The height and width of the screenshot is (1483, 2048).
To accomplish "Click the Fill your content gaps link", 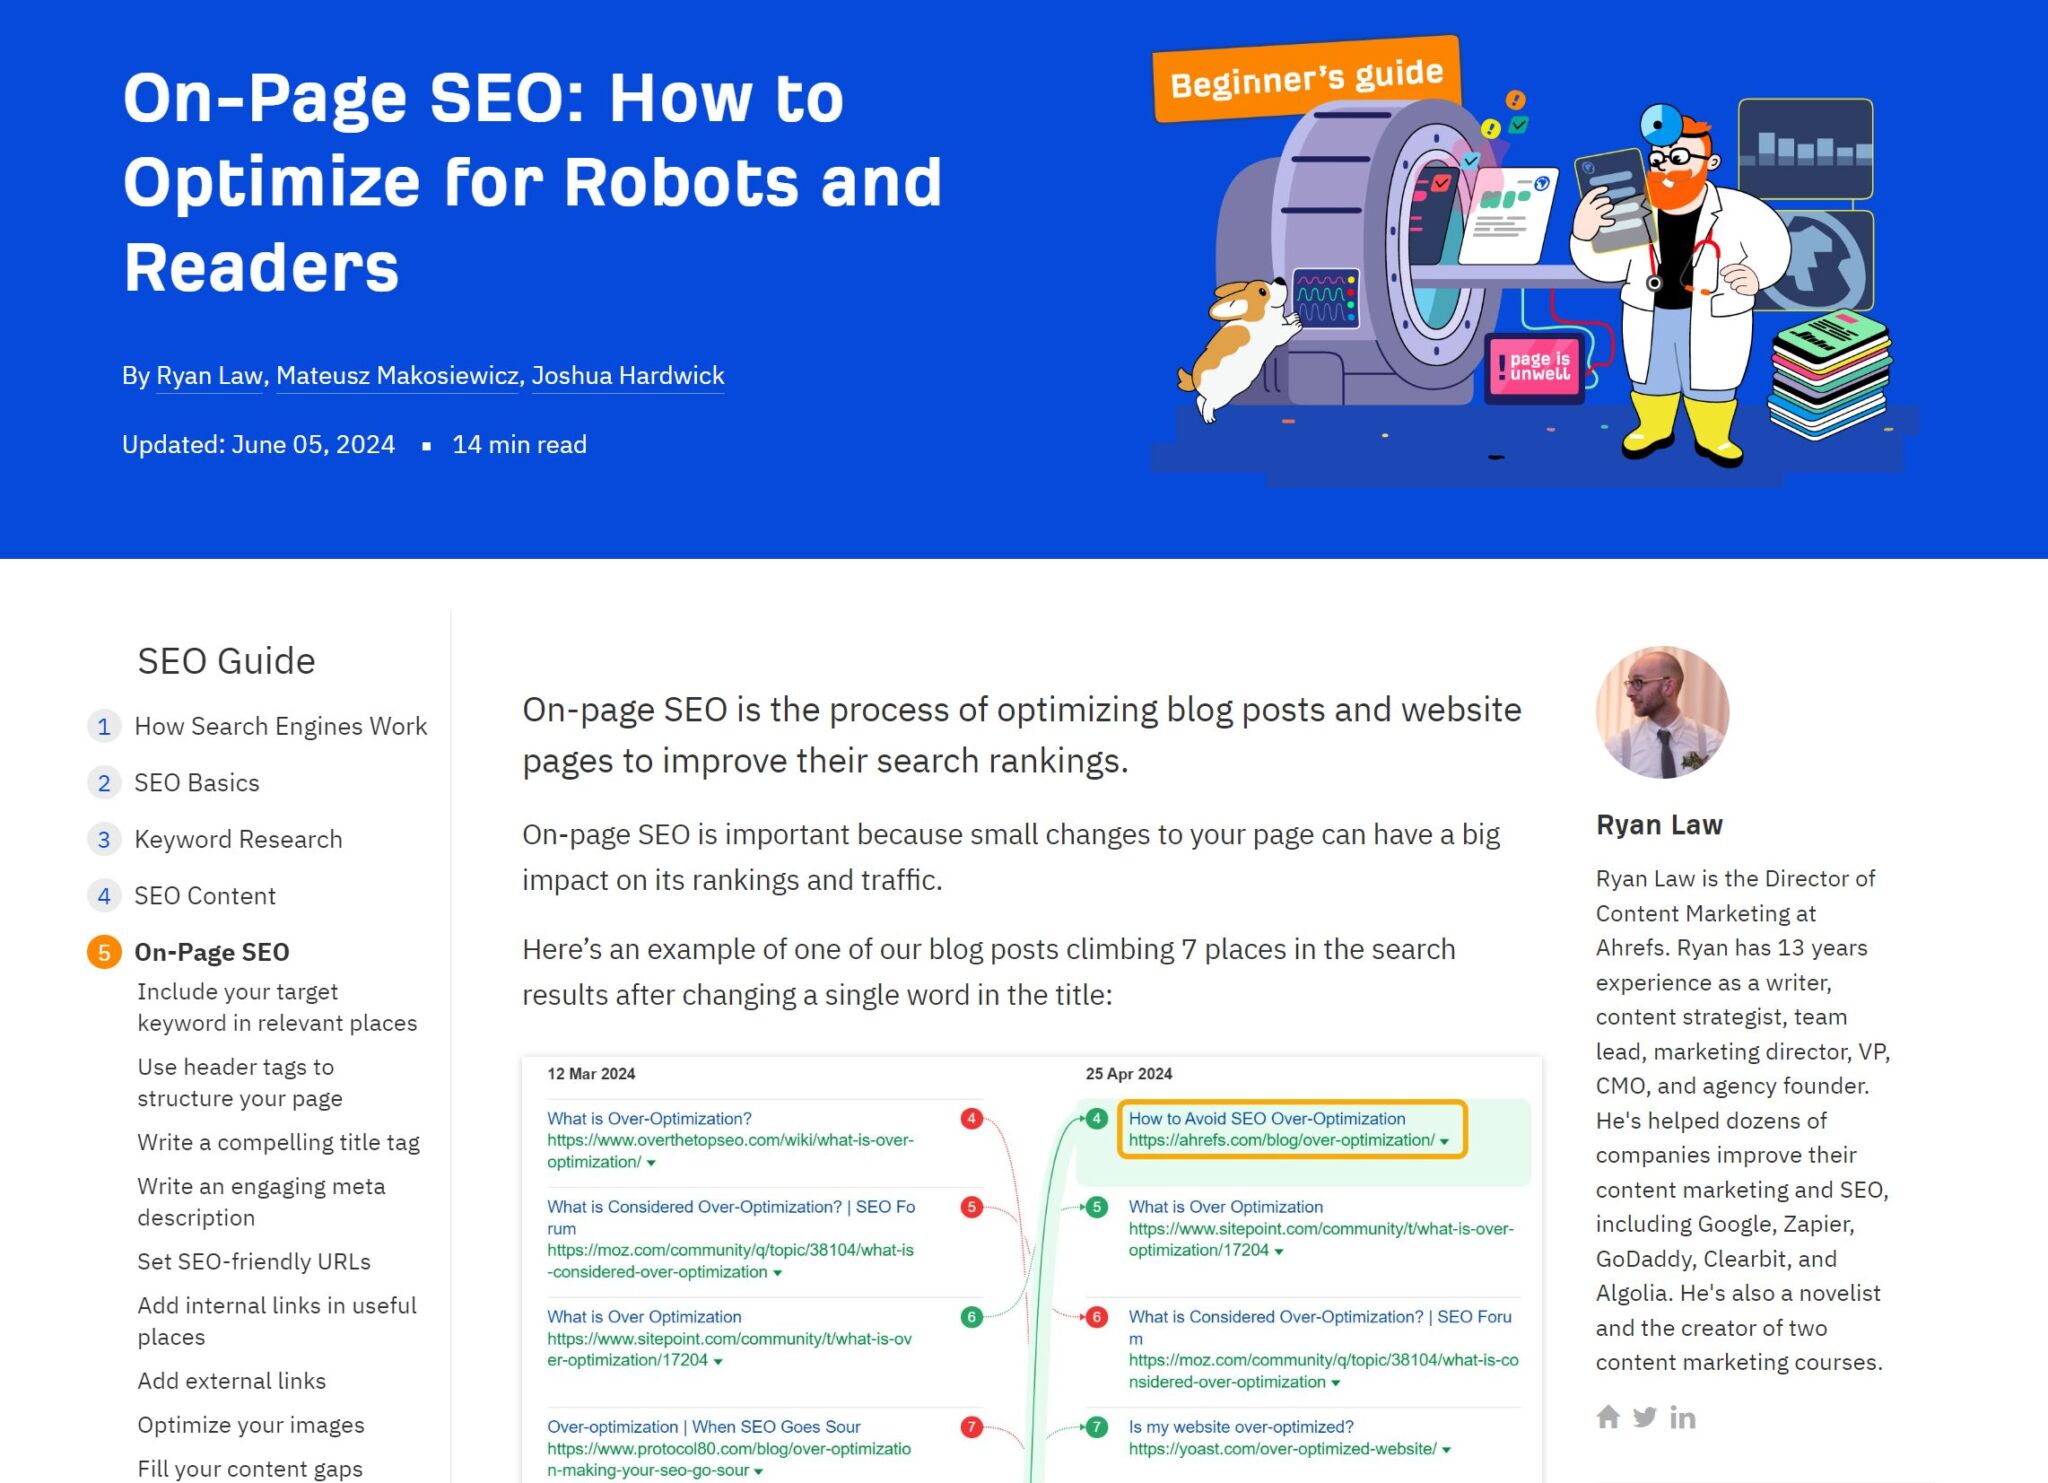I will [246, 1467].
